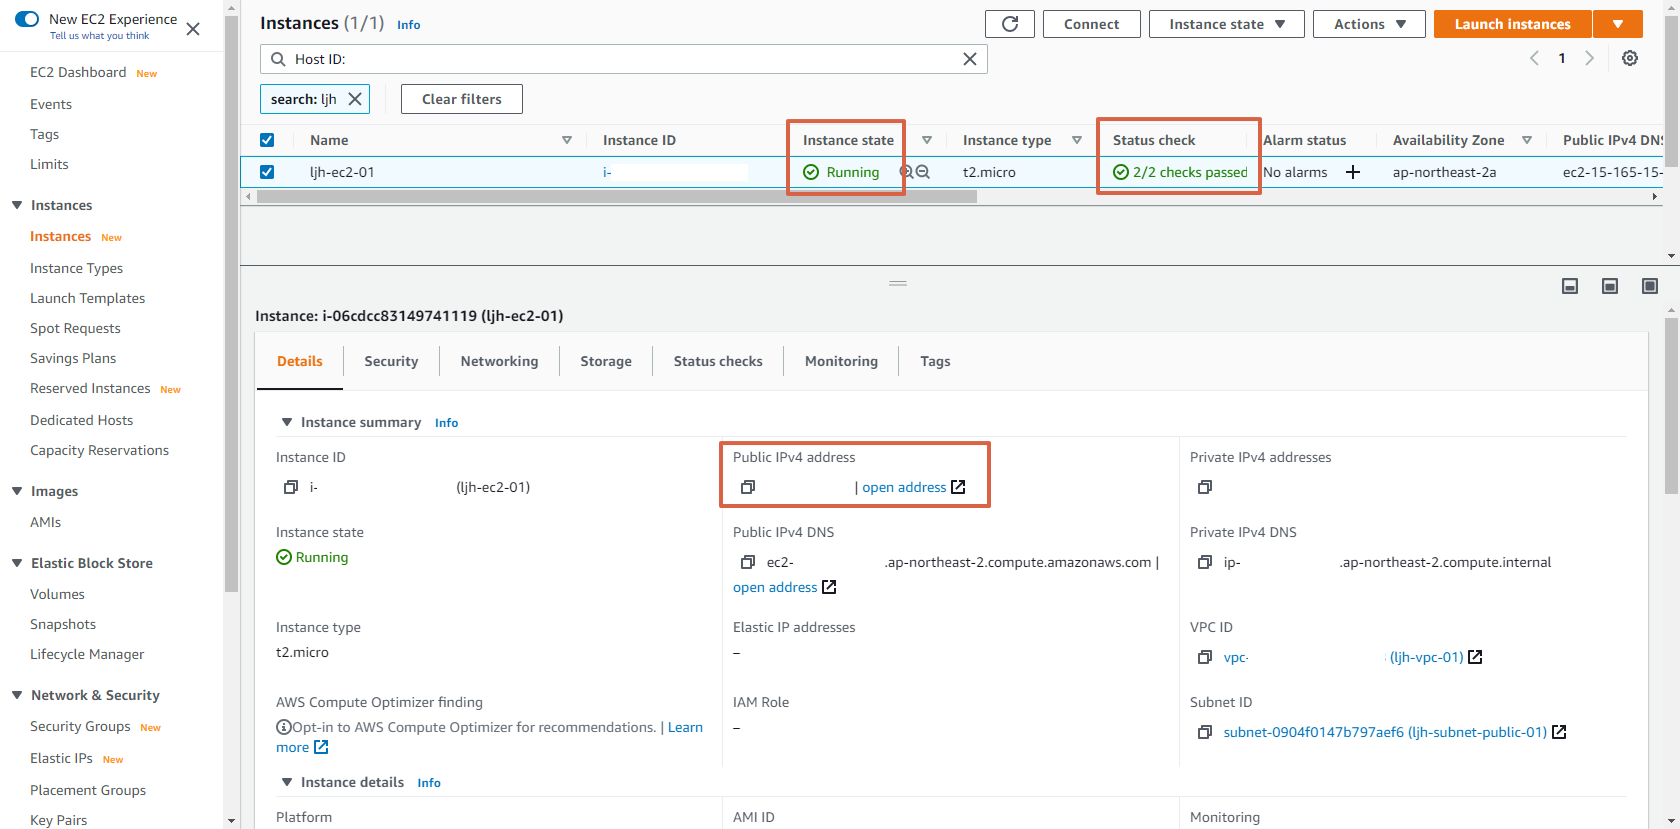Image resolution: width=1680 pixels, height=829 pixels.
Task: Sort by Instance state column arrow
Action: coord(927,140)
